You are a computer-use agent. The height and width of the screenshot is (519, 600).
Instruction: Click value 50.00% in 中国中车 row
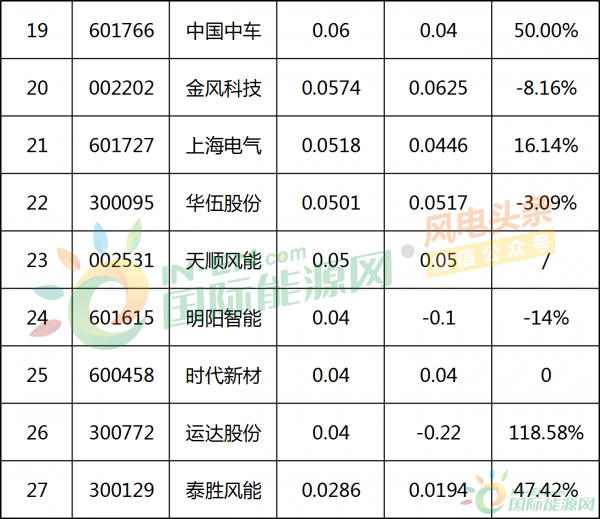[546, 31]
